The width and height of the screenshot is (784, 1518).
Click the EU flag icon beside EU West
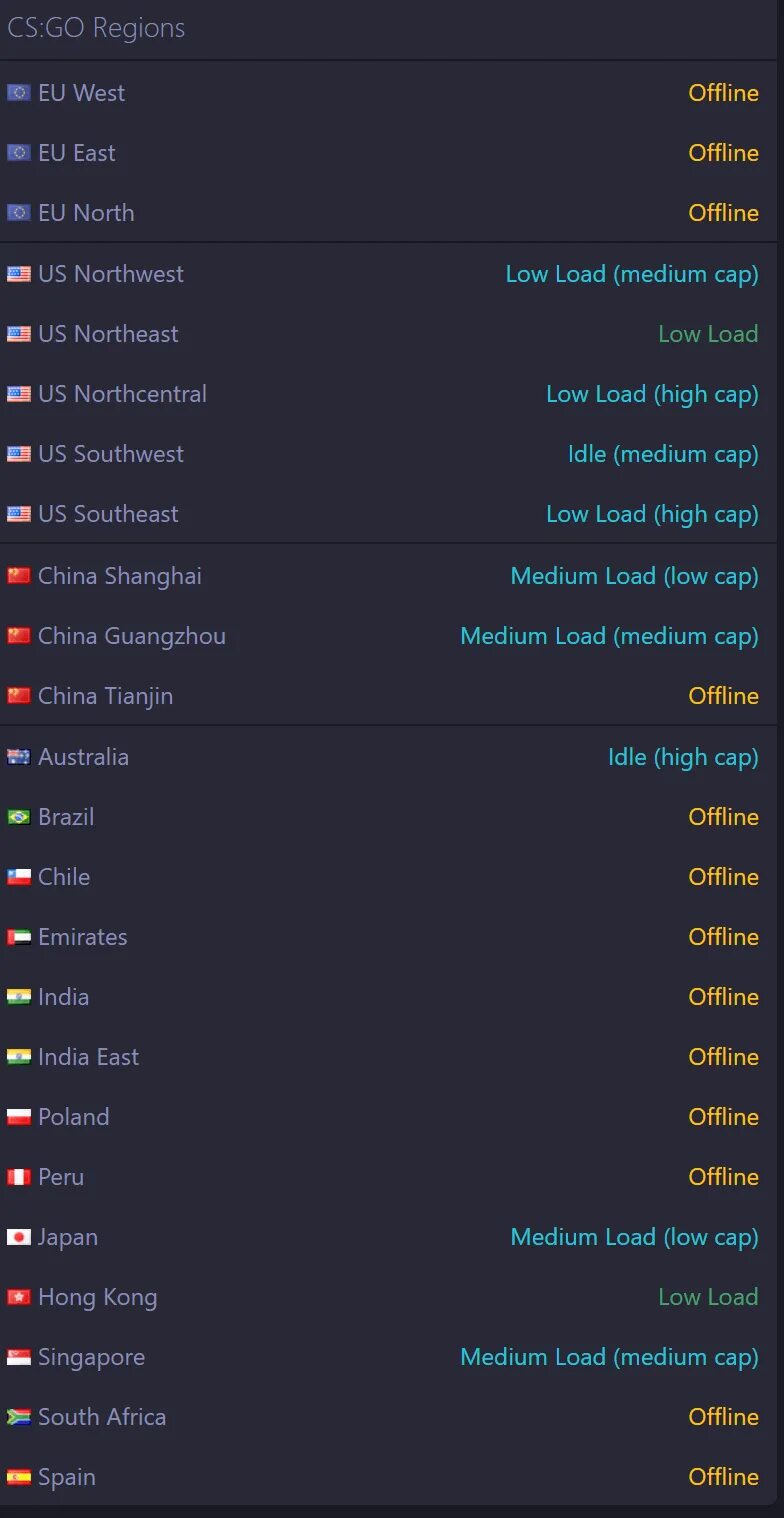[x=18, y=93]
